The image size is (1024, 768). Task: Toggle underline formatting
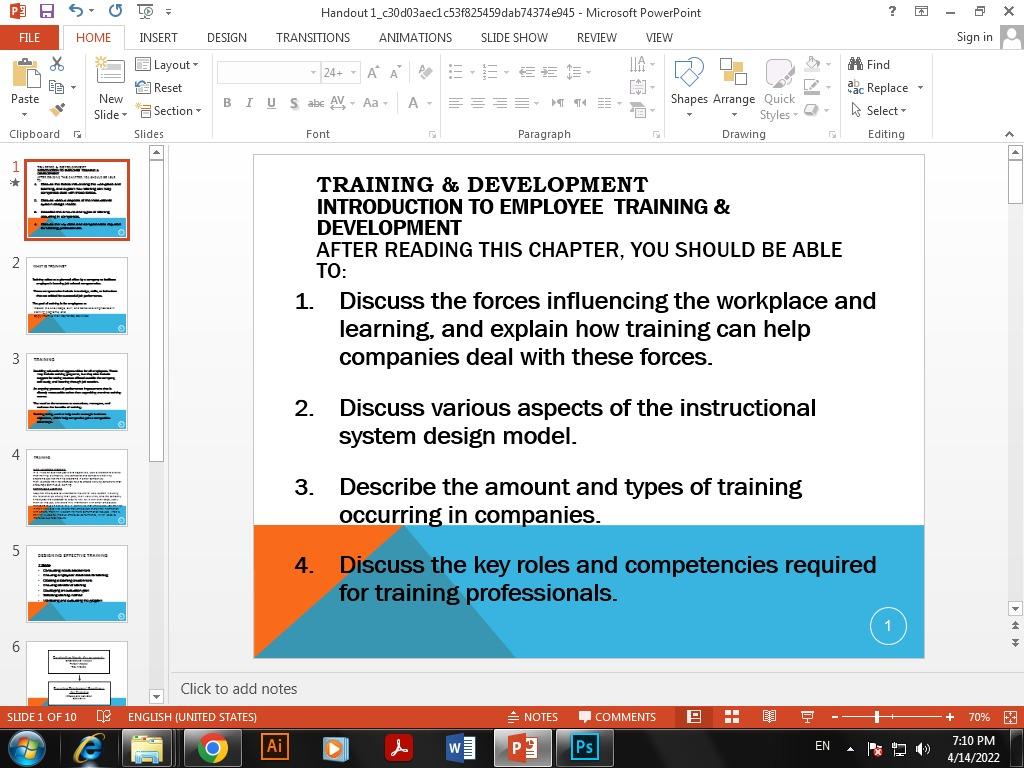coord(270,102)
